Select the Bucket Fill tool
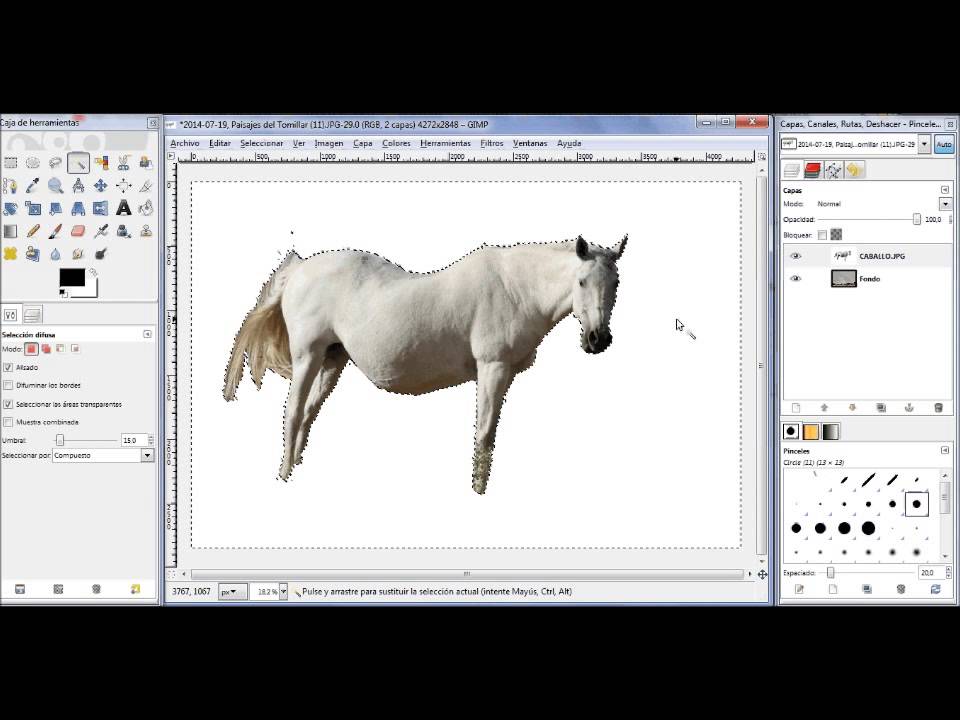This screenshot has height=720, width=960. pos(146,208)
